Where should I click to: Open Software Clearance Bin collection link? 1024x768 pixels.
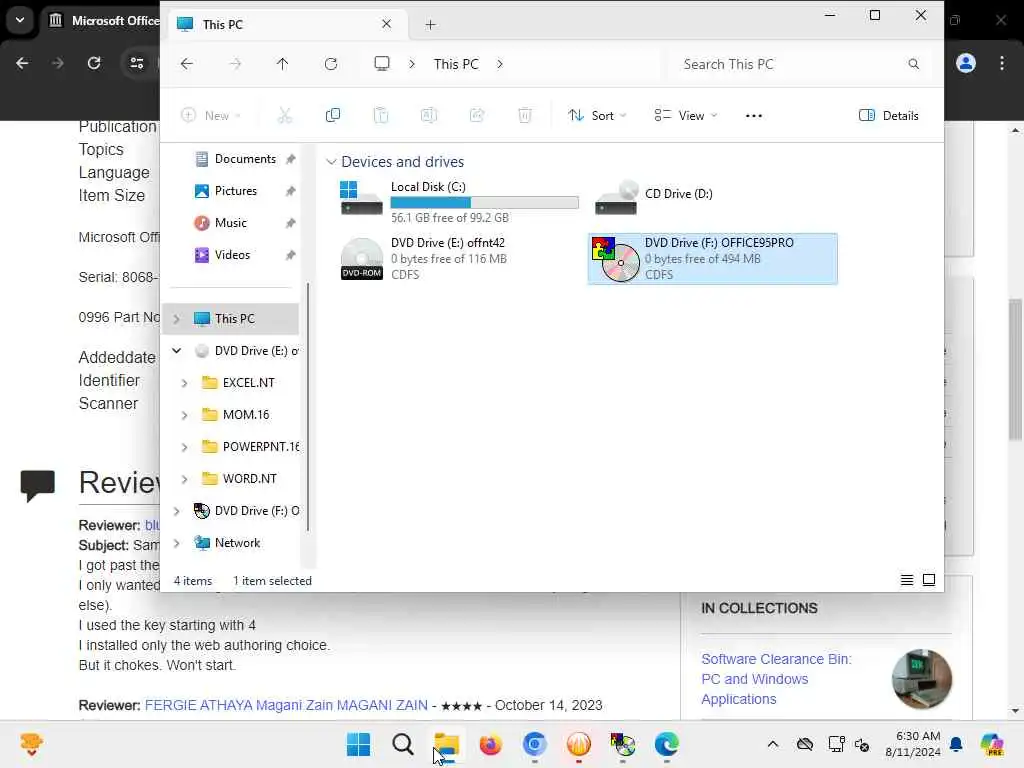click(776, 679)
